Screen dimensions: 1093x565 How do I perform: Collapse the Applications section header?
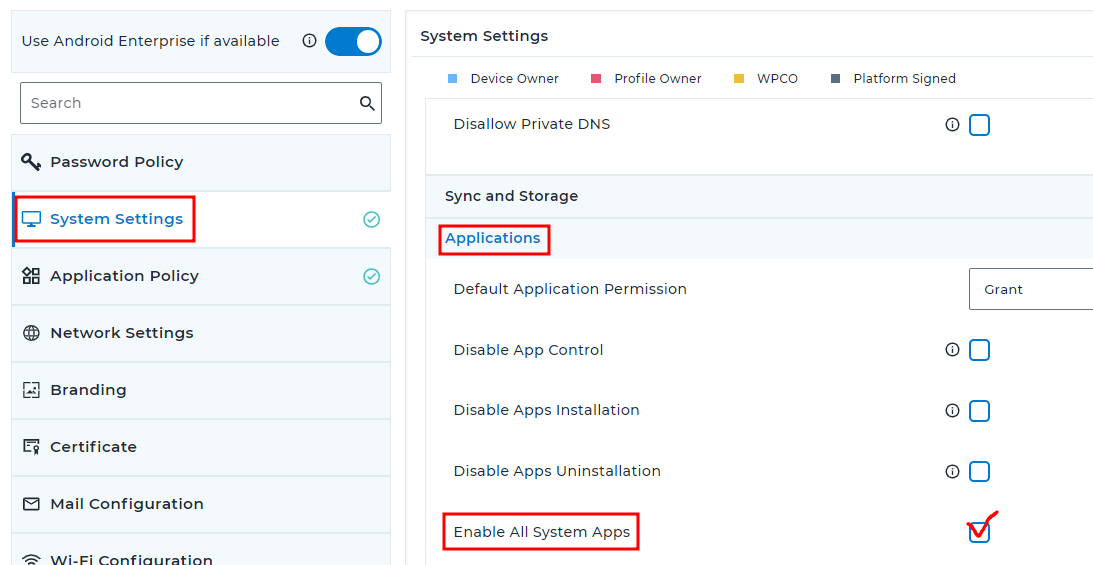tap(759, 238)
